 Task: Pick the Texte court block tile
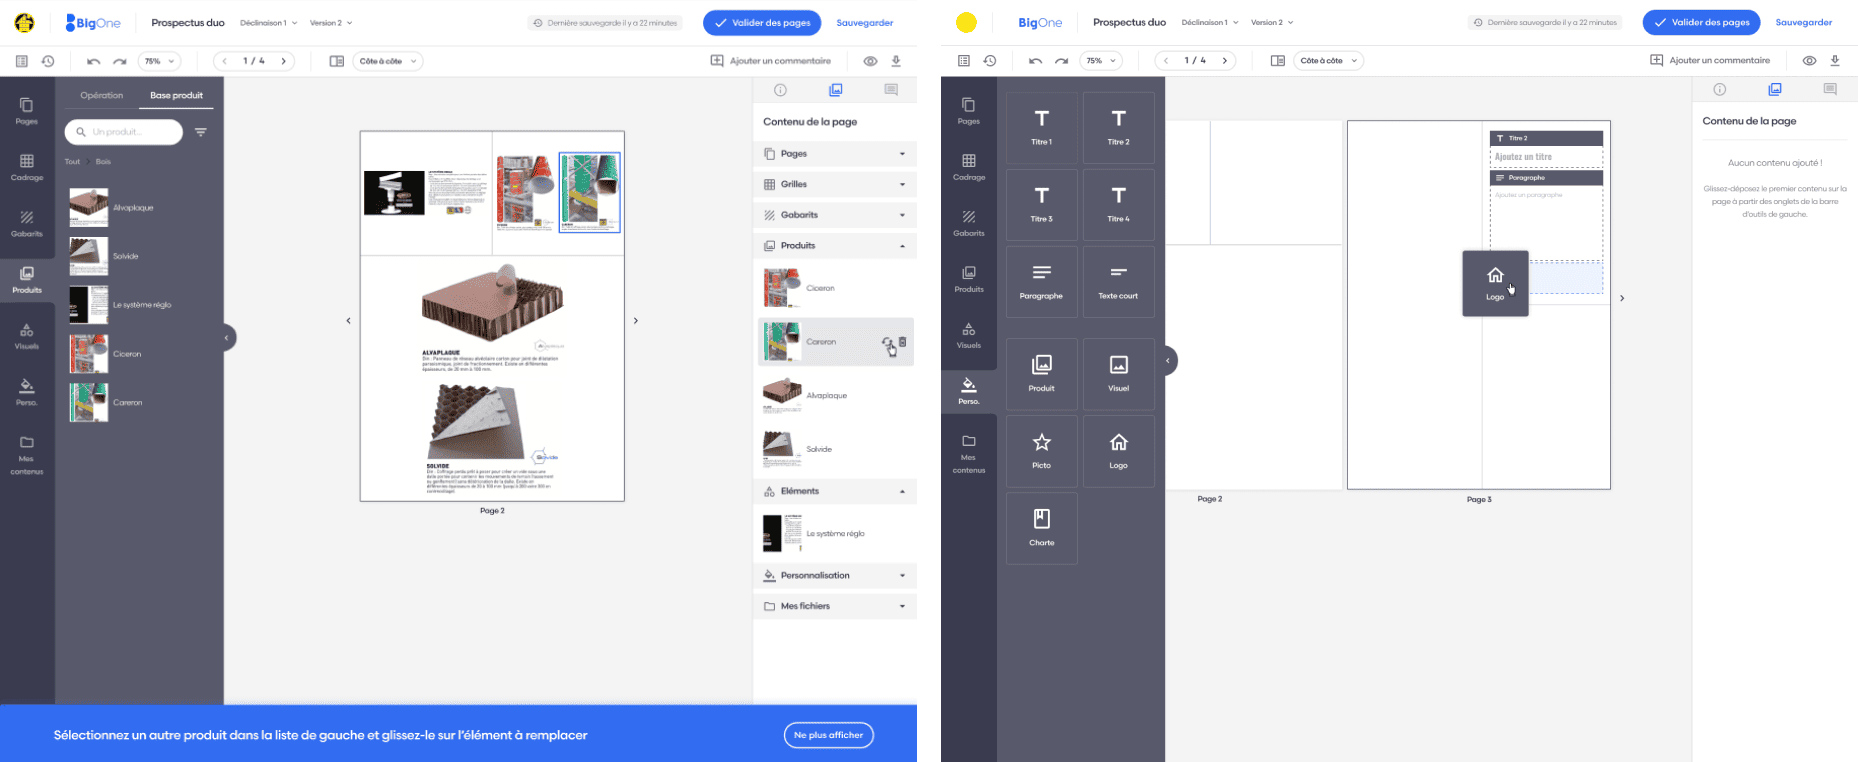[1118, 281]
